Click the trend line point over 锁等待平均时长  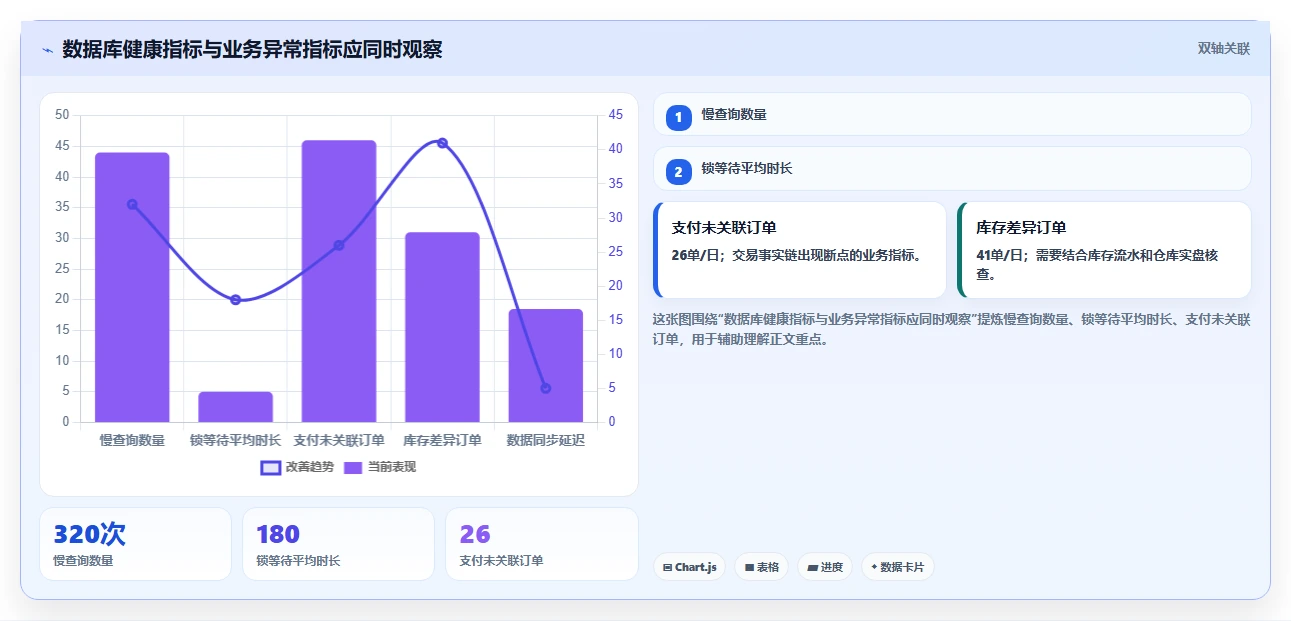coord(235,300)
